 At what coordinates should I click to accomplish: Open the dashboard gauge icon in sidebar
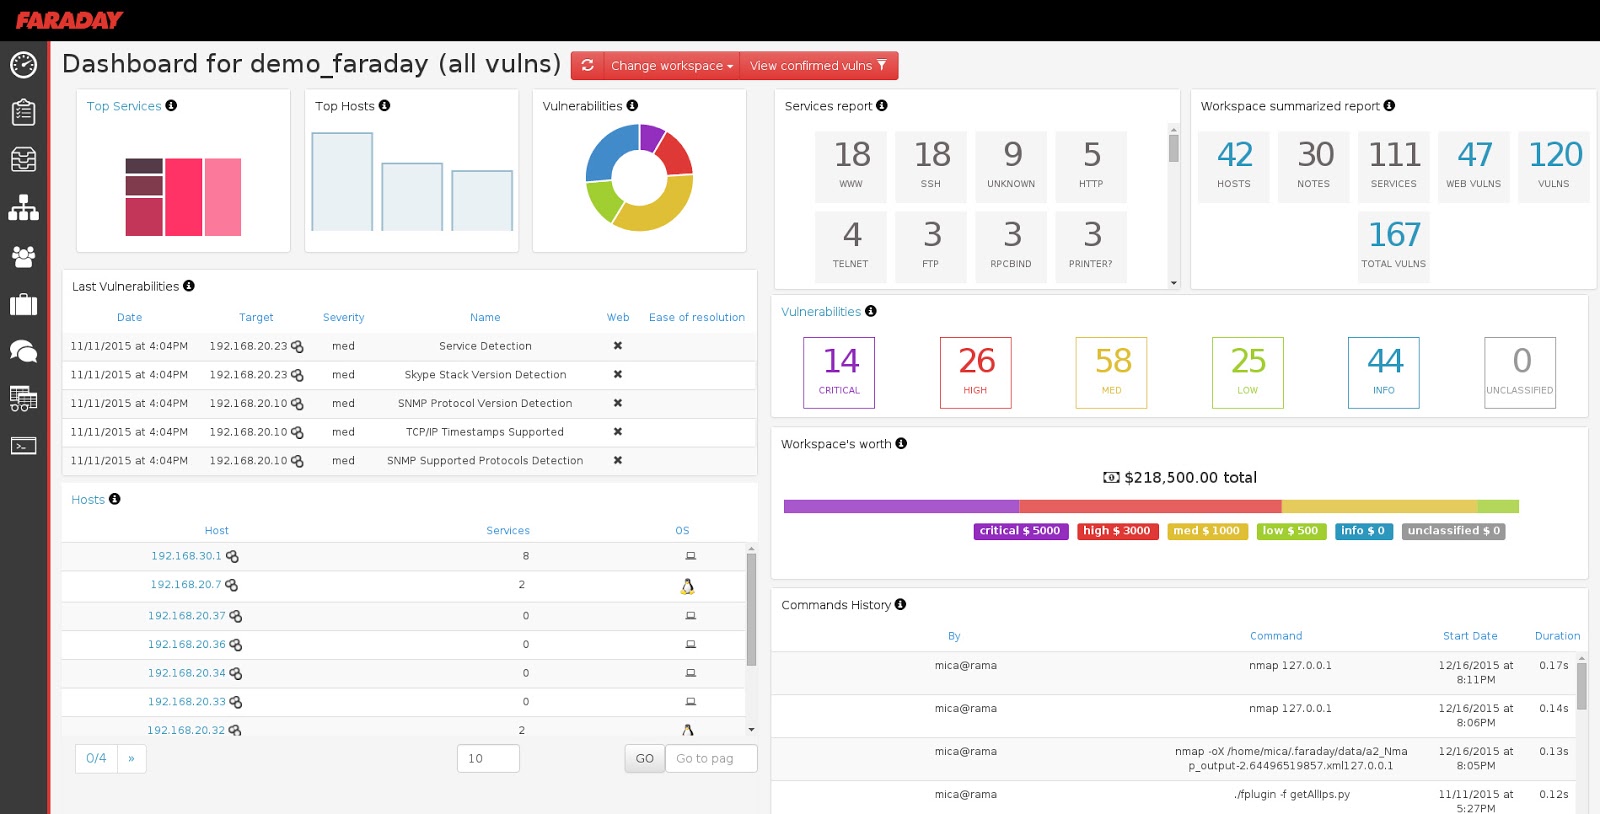(x=23, y=65)
